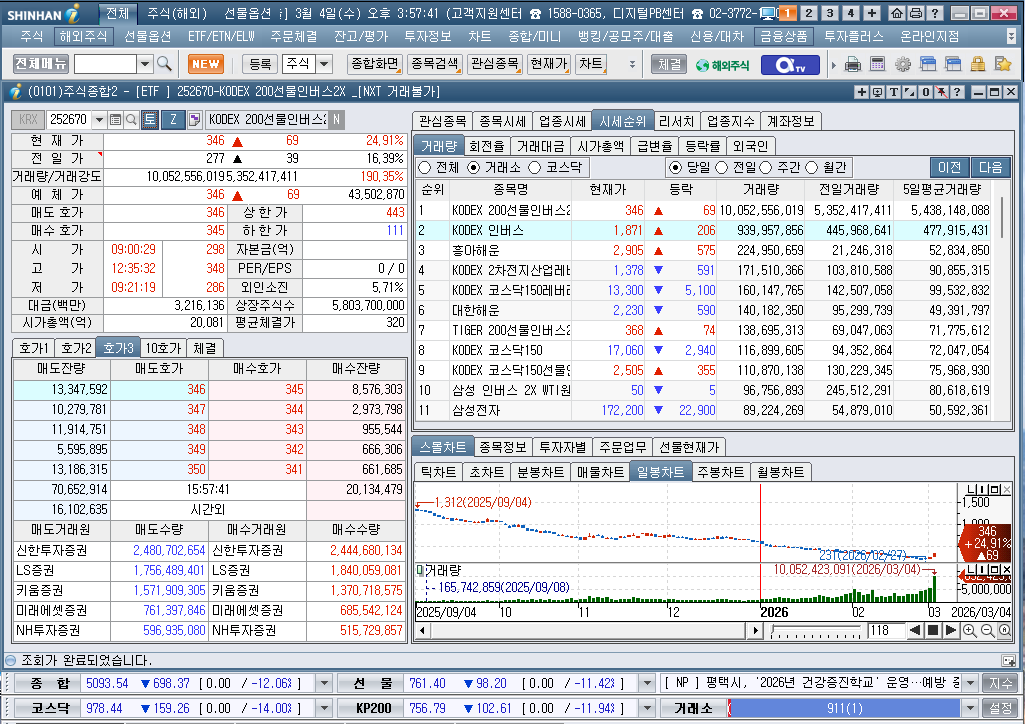Switch to virtual screen 3 button

tap(830, 13)
